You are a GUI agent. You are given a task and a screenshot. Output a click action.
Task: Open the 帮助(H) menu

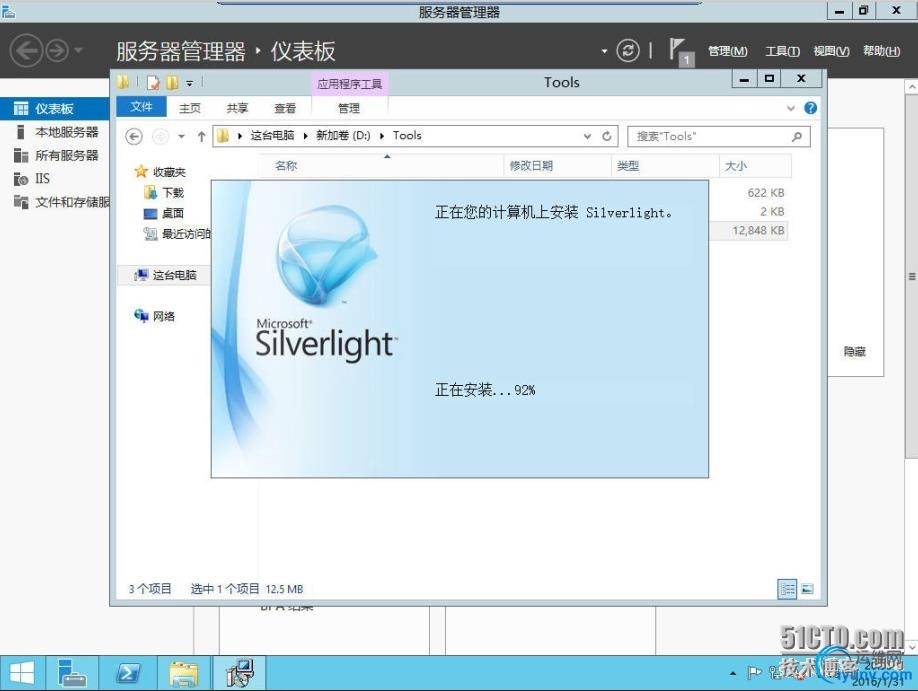882,52
